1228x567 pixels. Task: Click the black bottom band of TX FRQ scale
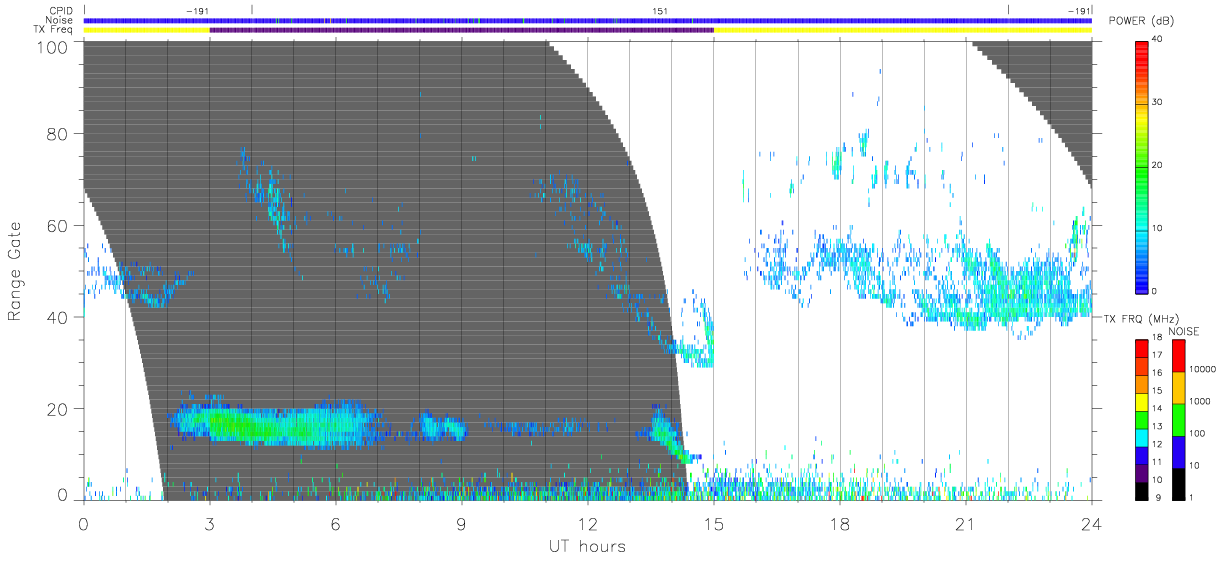click(x=1142, y=491)
